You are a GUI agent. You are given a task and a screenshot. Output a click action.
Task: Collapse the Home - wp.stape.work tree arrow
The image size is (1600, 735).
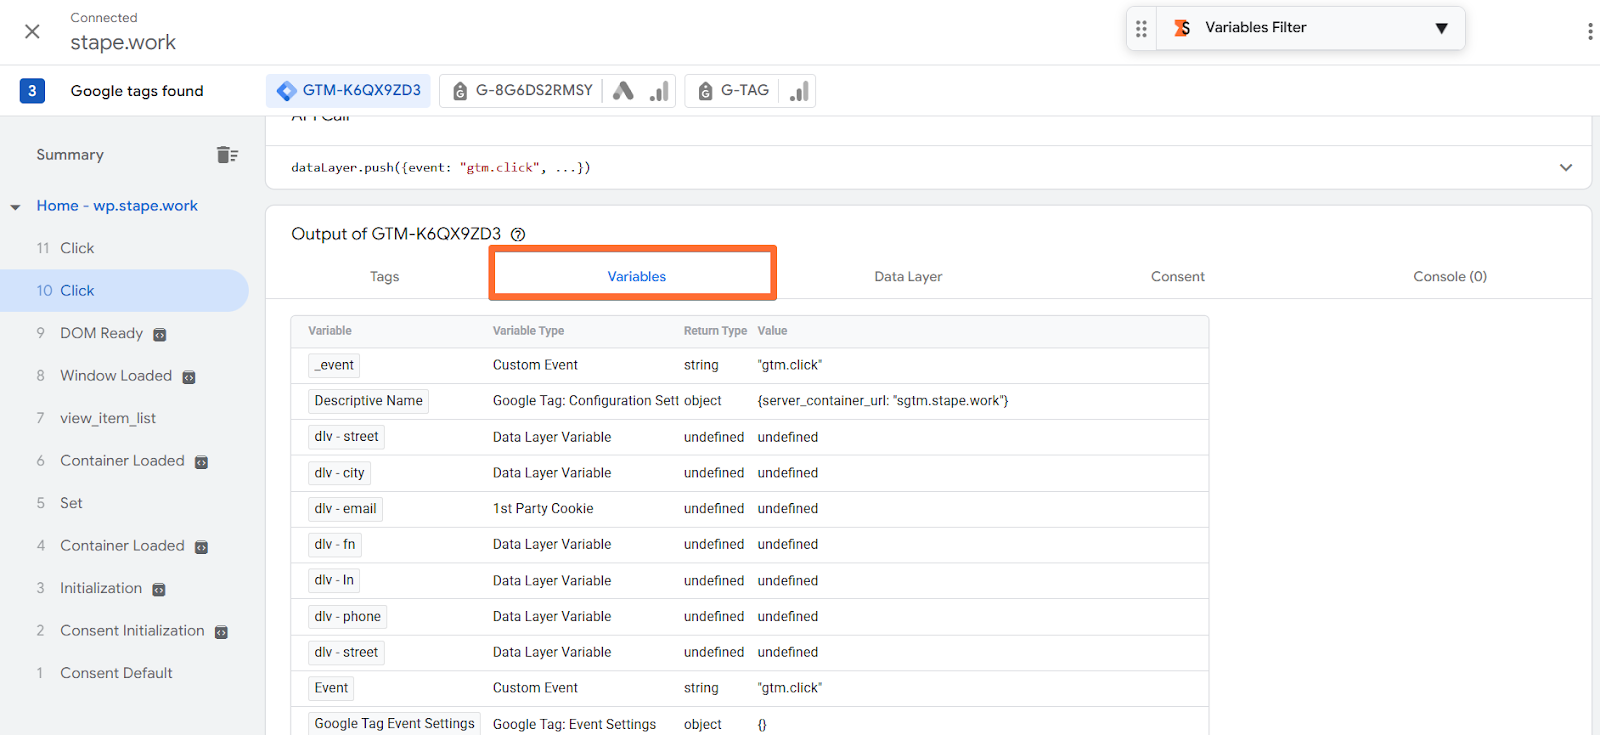coord(15,207)
